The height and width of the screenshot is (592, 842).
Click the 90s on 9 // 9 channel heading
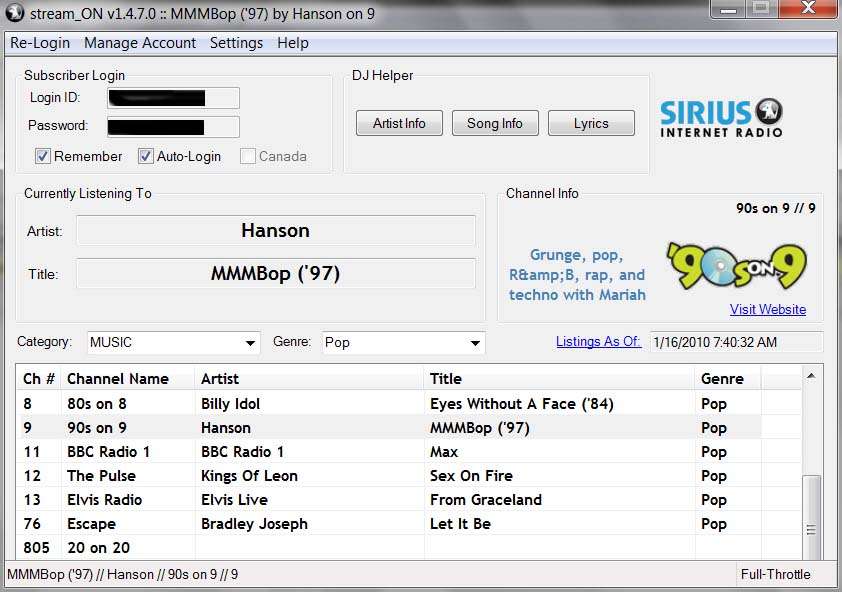click(x=775, y=208)
